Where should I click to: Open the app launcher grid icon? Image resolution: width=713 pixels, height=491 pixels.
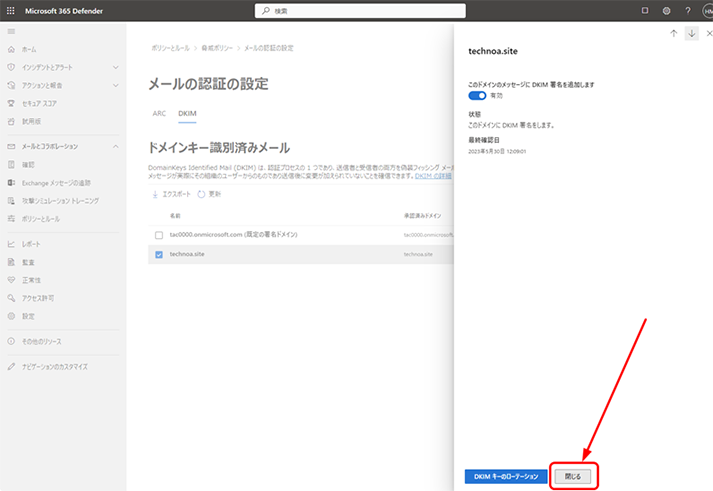10,10
